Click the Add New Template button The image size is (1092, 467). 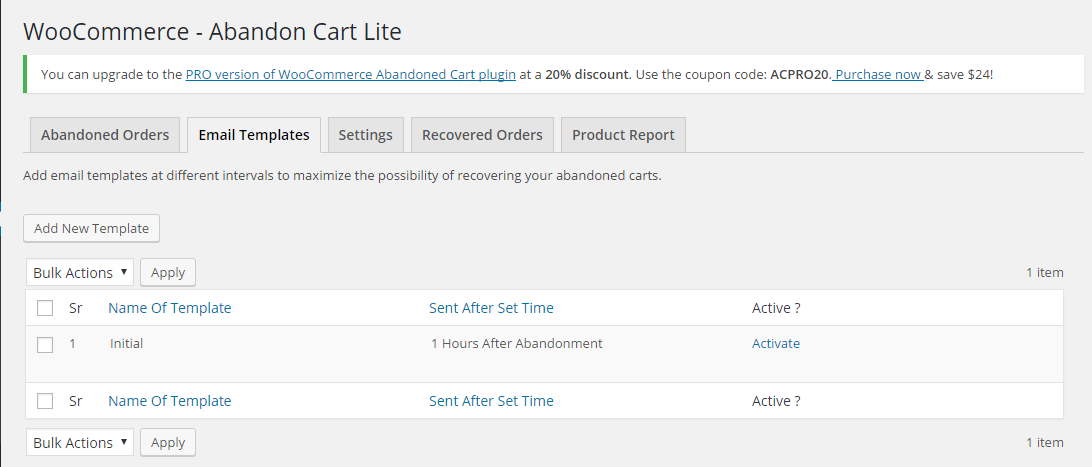click(x=91, y=228)
